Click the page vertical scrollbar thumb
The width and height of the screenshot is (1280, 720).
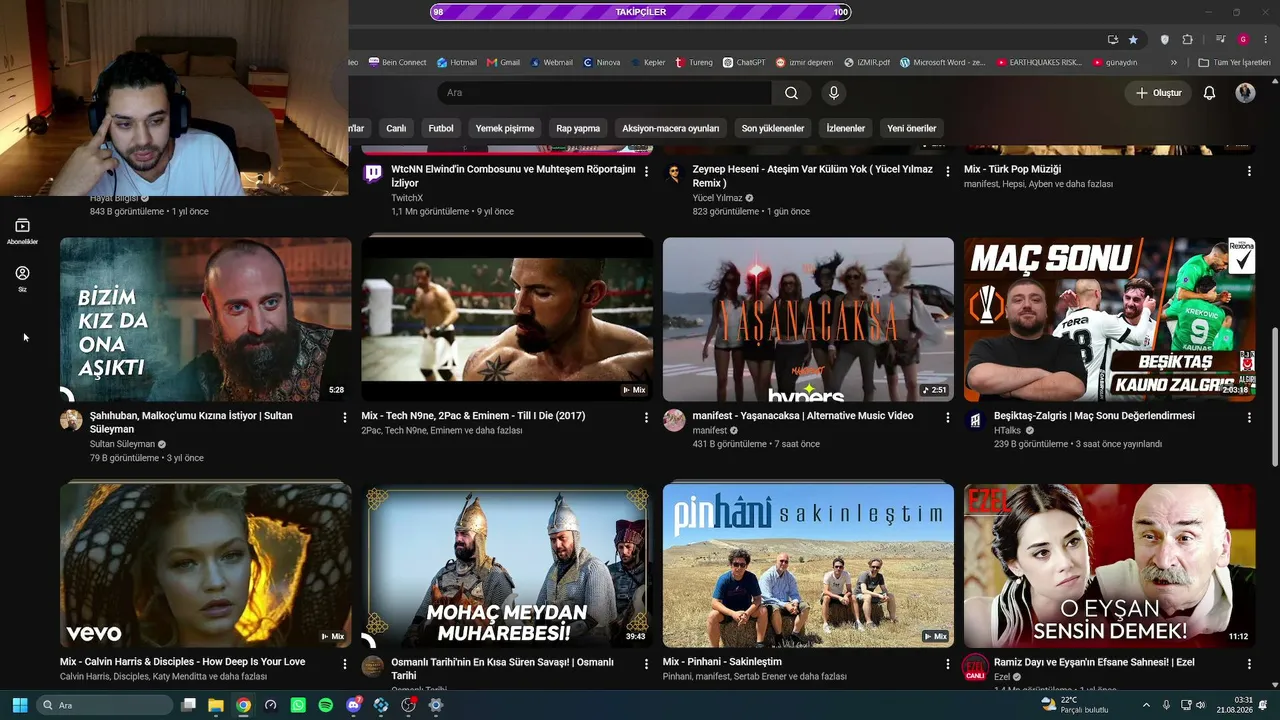coord(1274,395)
